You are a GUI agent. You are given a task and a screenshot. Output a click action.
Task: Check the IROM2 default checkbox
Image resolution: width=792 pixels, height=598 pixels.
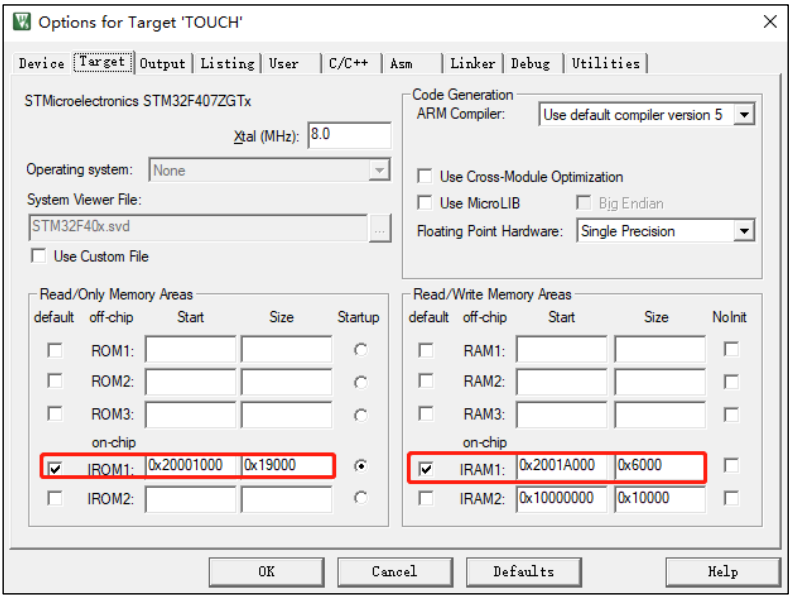[55, 499]
